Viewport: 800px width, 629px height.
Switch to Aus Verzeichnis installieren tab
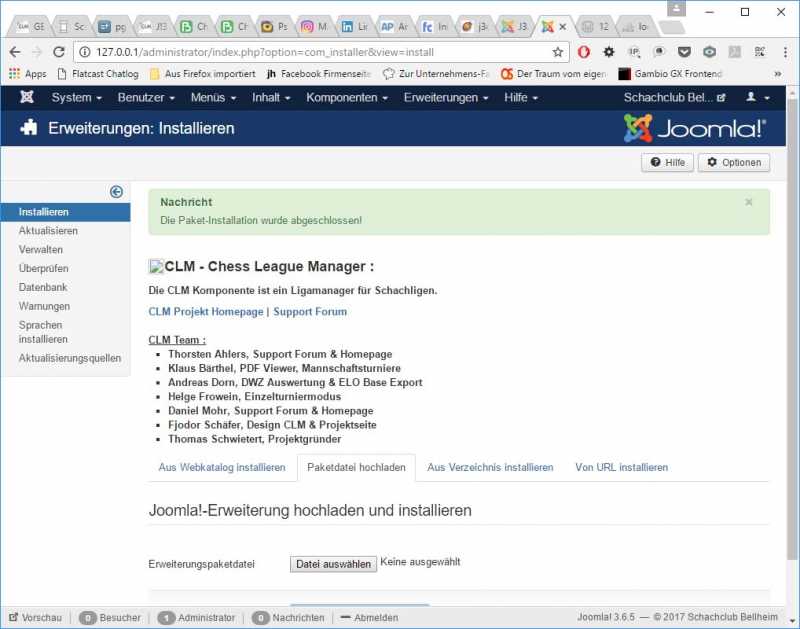(490, 467)
